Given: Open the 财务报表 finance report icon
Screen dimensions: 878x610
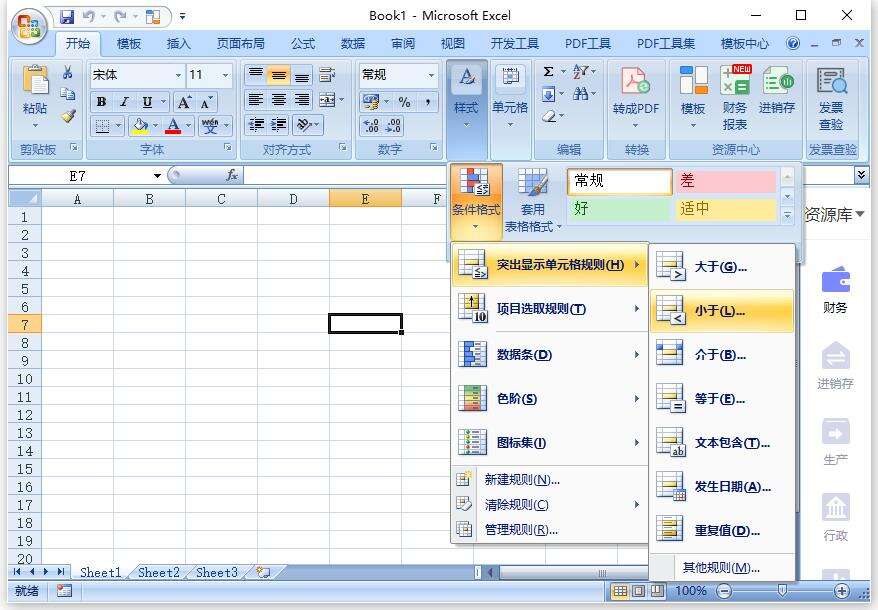Looking at the screenshot, I should (735, 97).
